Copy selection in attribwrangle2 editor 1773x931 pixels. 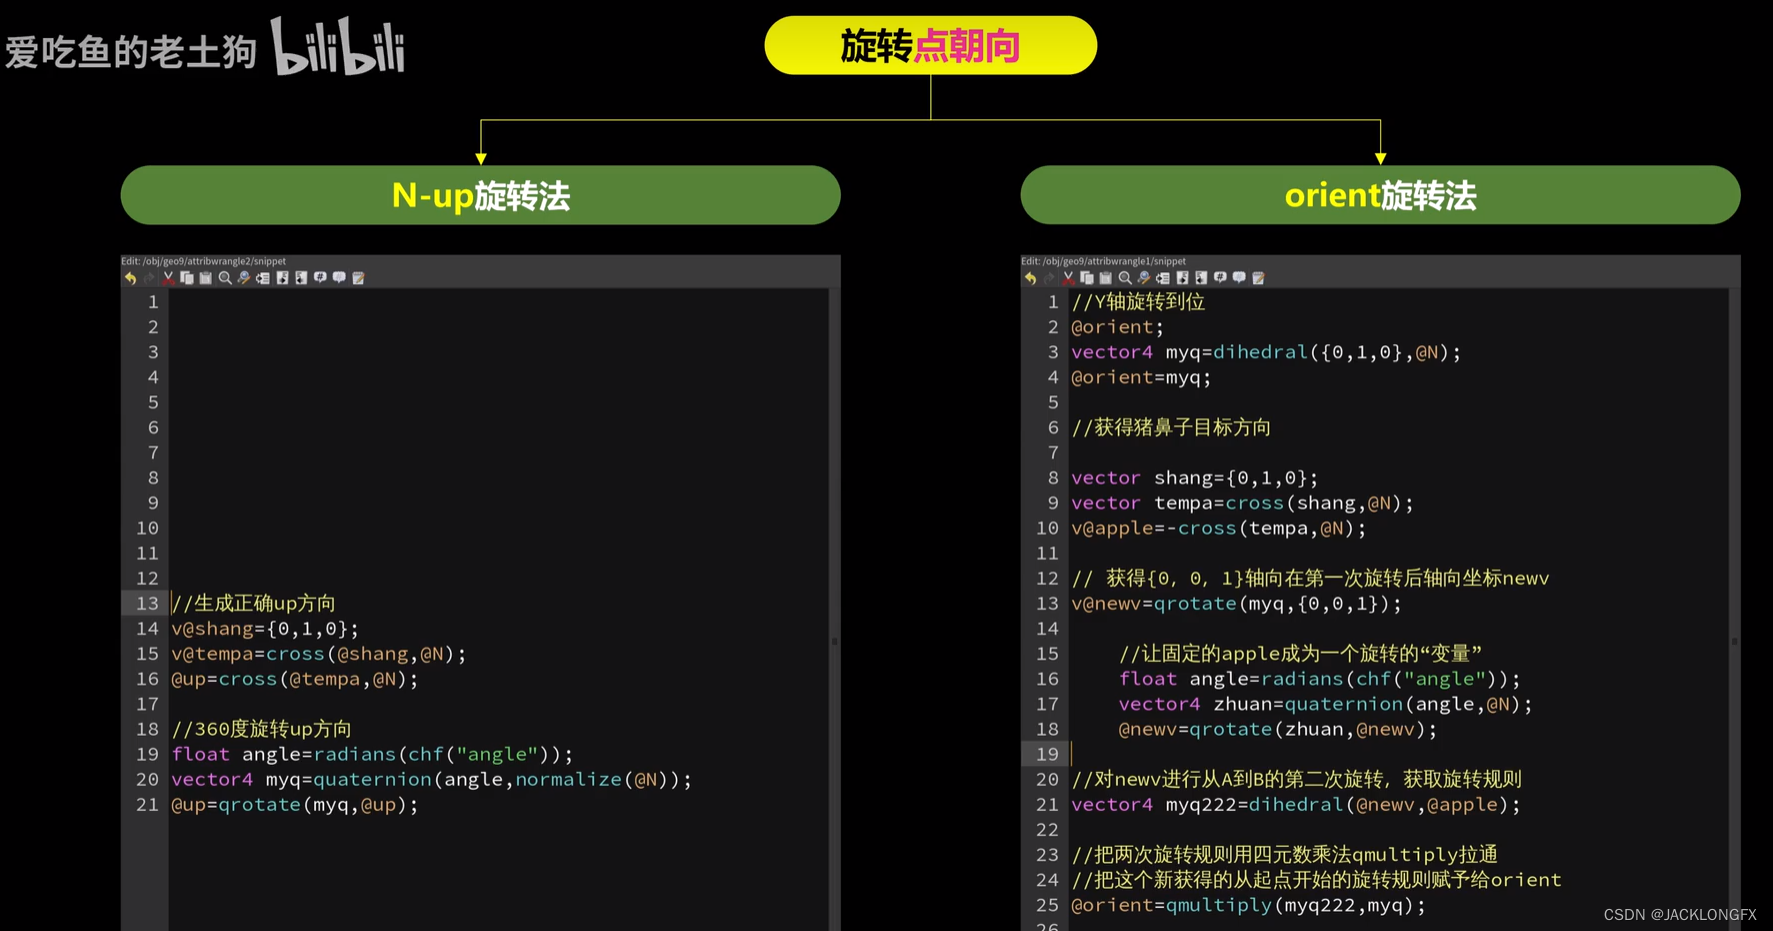coord(187,278)
